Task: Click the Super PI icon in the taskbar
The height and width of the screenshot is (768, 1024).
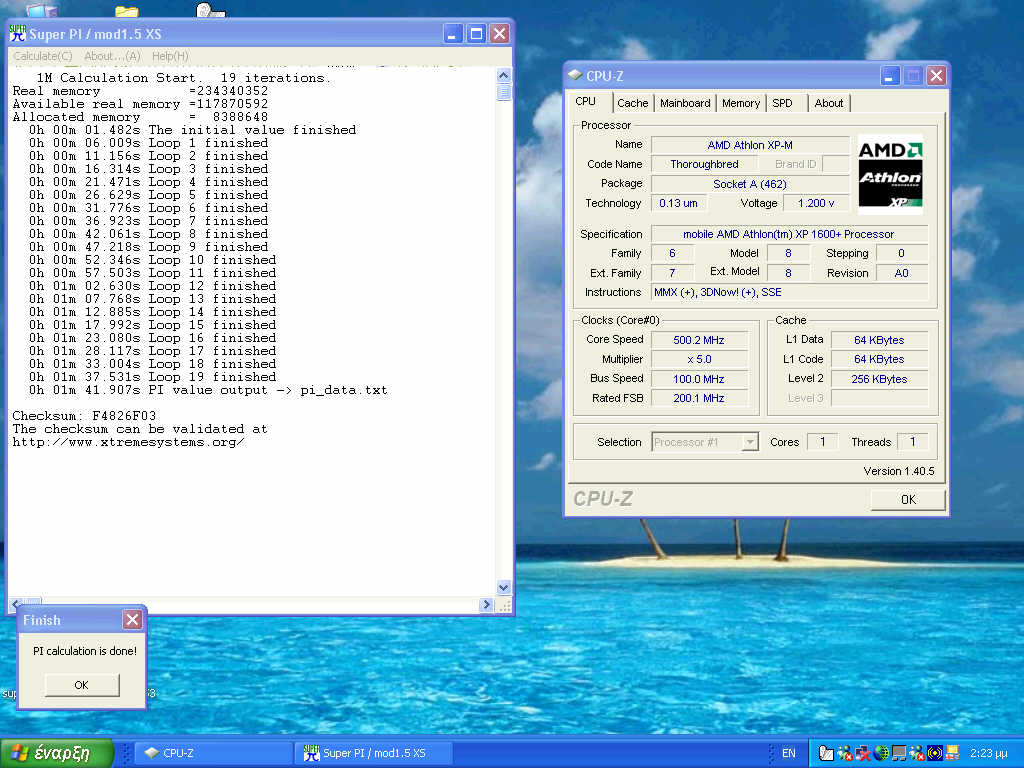Action: (x=312, y=753)
